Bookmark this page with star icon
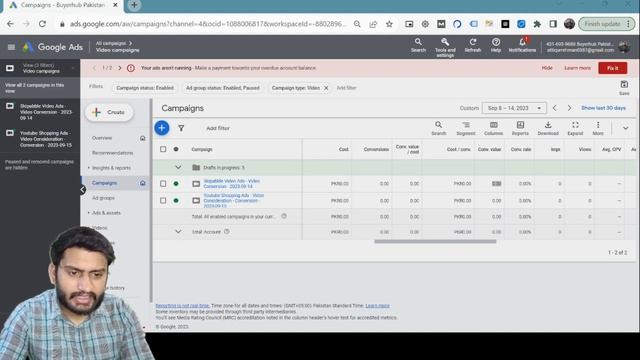Screen dimensions: 640x360 point(389,24)
